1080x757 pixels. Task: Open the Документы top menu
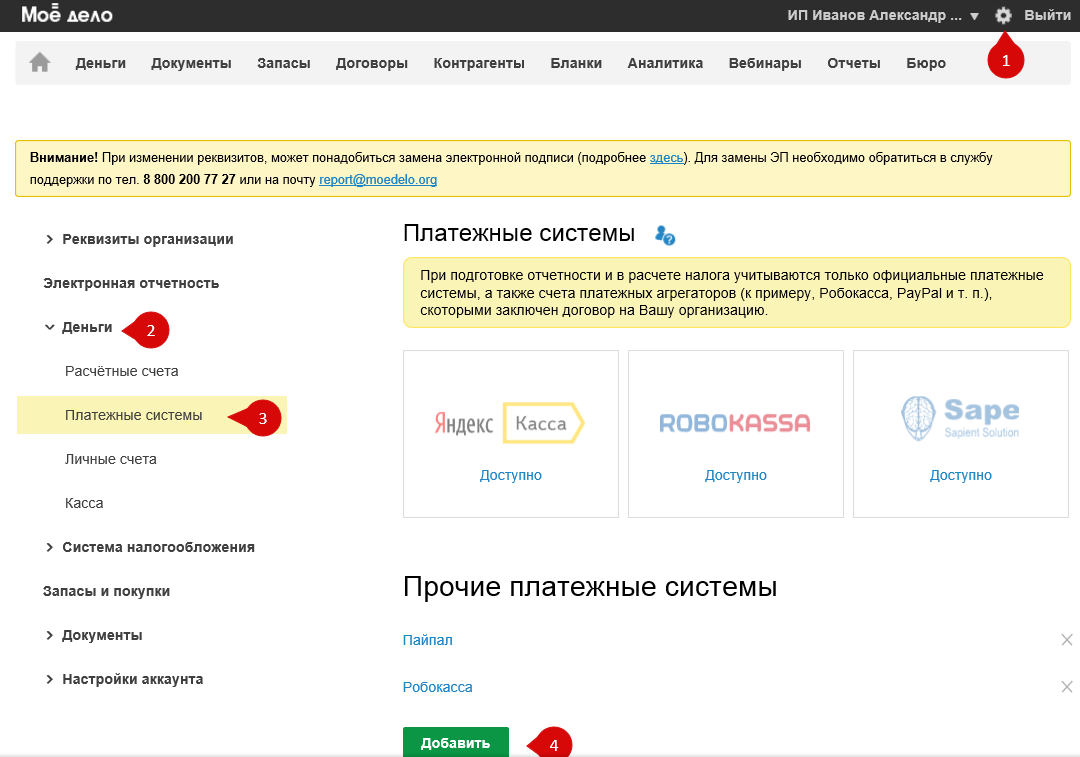[191, 63]
